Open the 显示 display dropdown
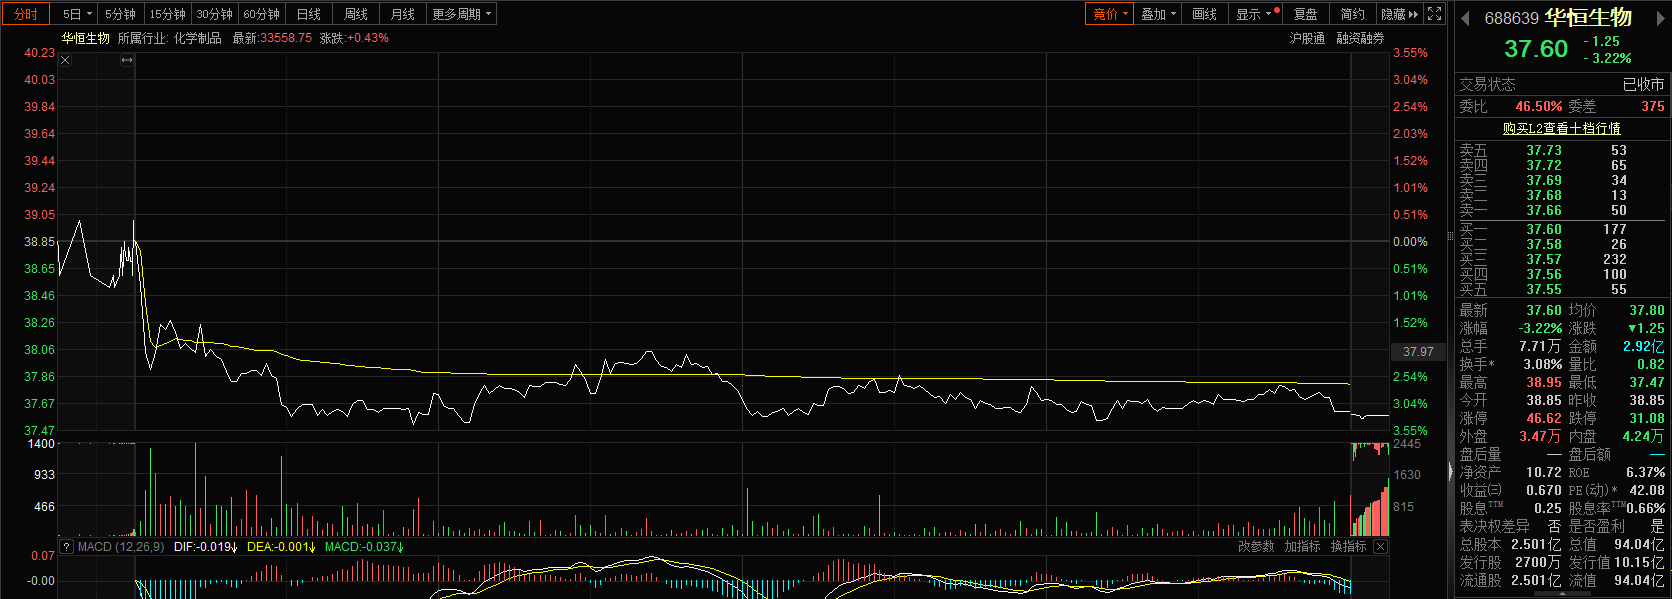The height and width of the screenshot is (599, 1672). point(1255,14)
